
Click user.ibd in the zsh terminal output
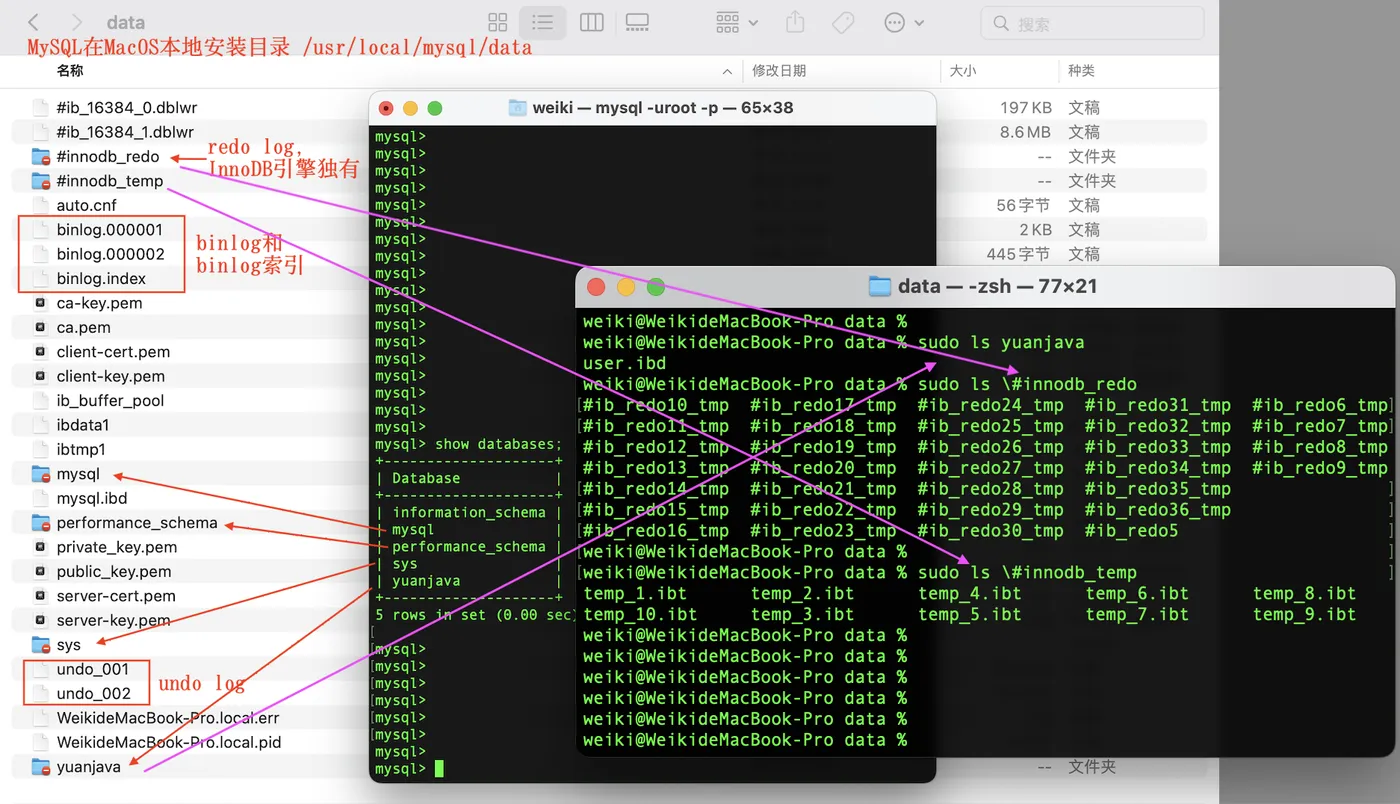pos(624,363)
